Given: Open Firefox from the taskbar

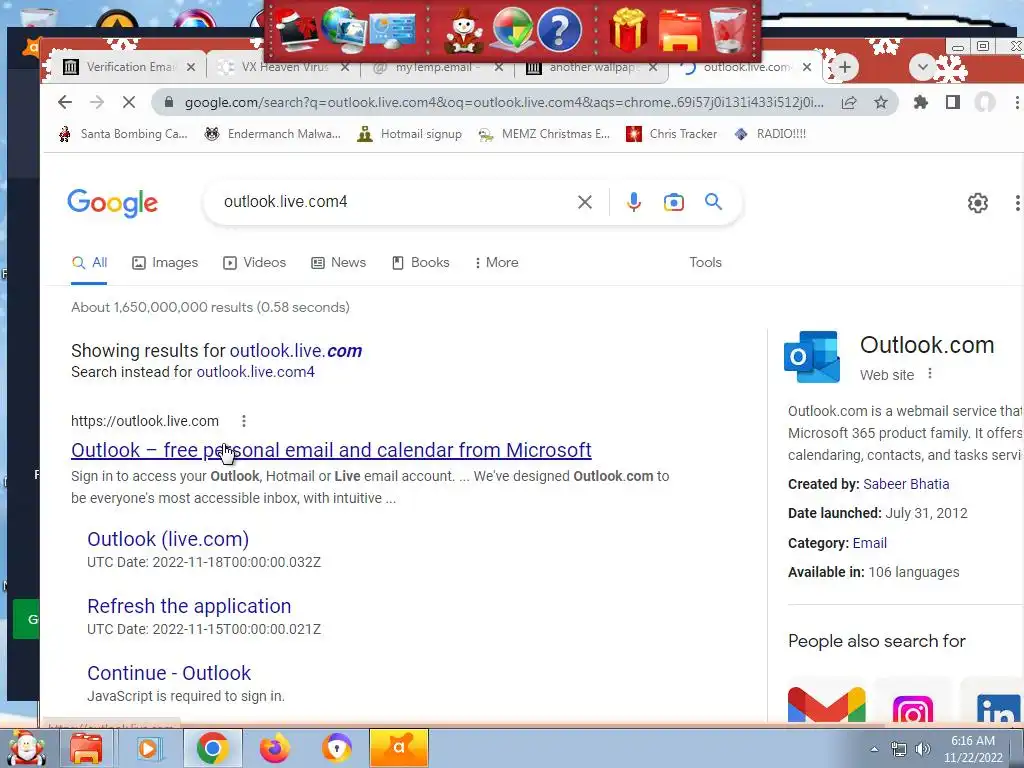Looking at the screenshot, I should [275, 748].
